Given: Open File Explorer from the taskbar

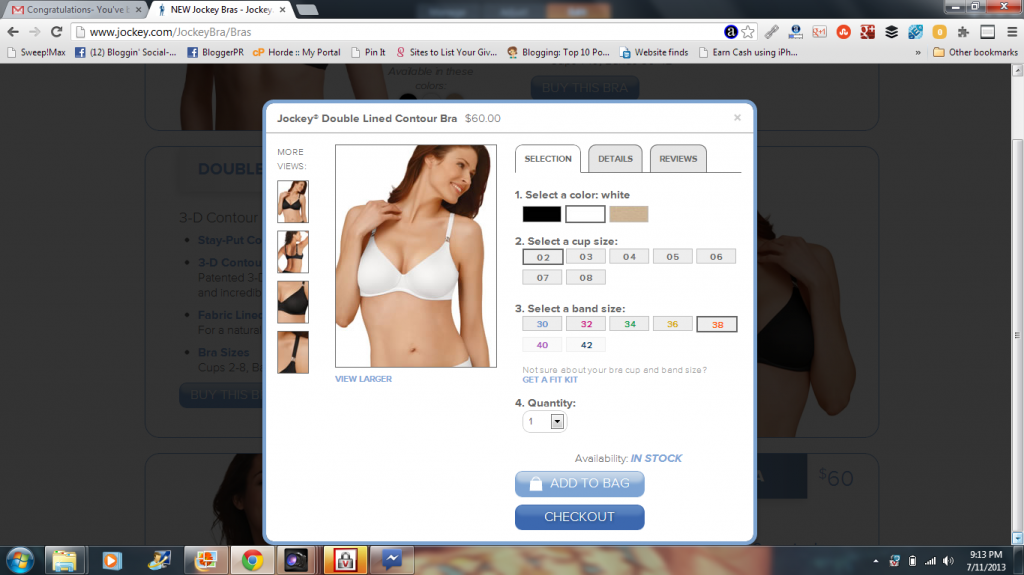Looking at the screenshot, I should (64, 561).
